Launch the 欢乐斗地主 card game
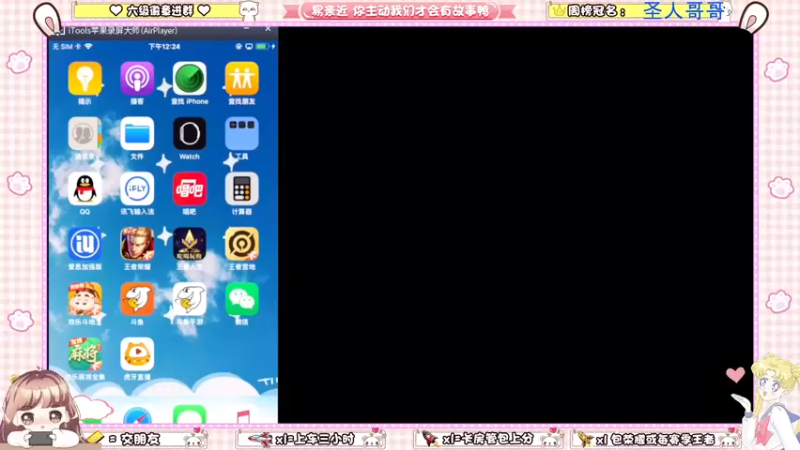 [85, 299]
